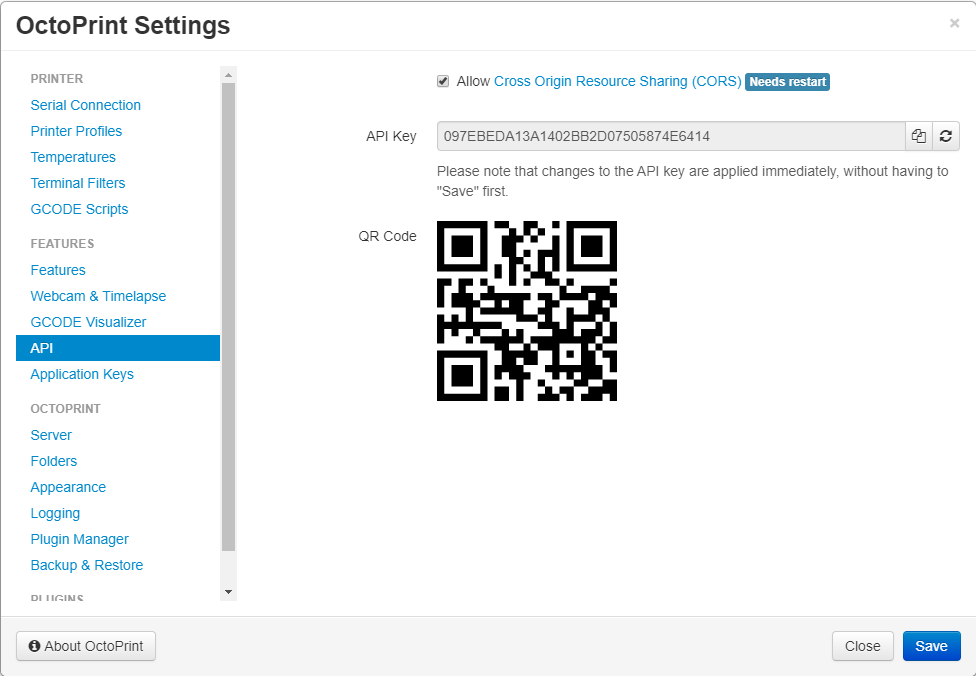Copy the API key to clipboard
Image resolution: width=976 pixels, height=676 pixels.
919,136
